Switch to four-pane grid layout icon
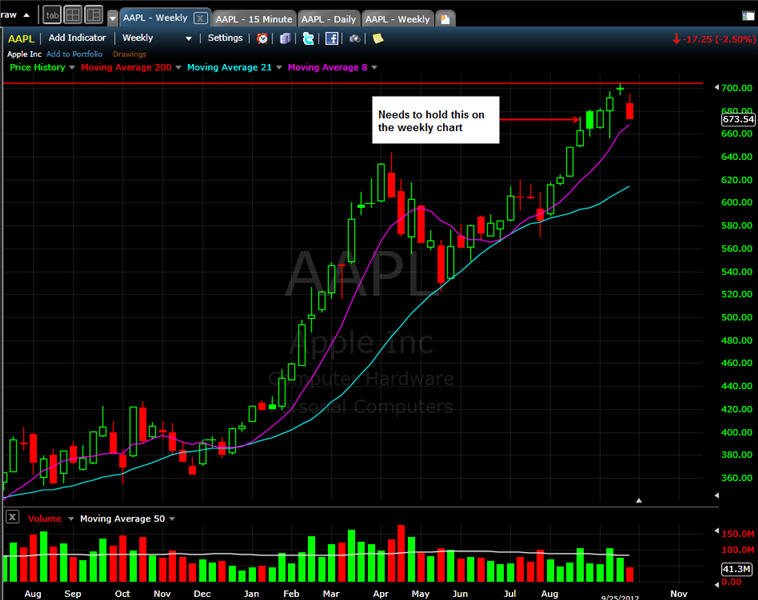This screenshot has width=758, height=600. 73,15
